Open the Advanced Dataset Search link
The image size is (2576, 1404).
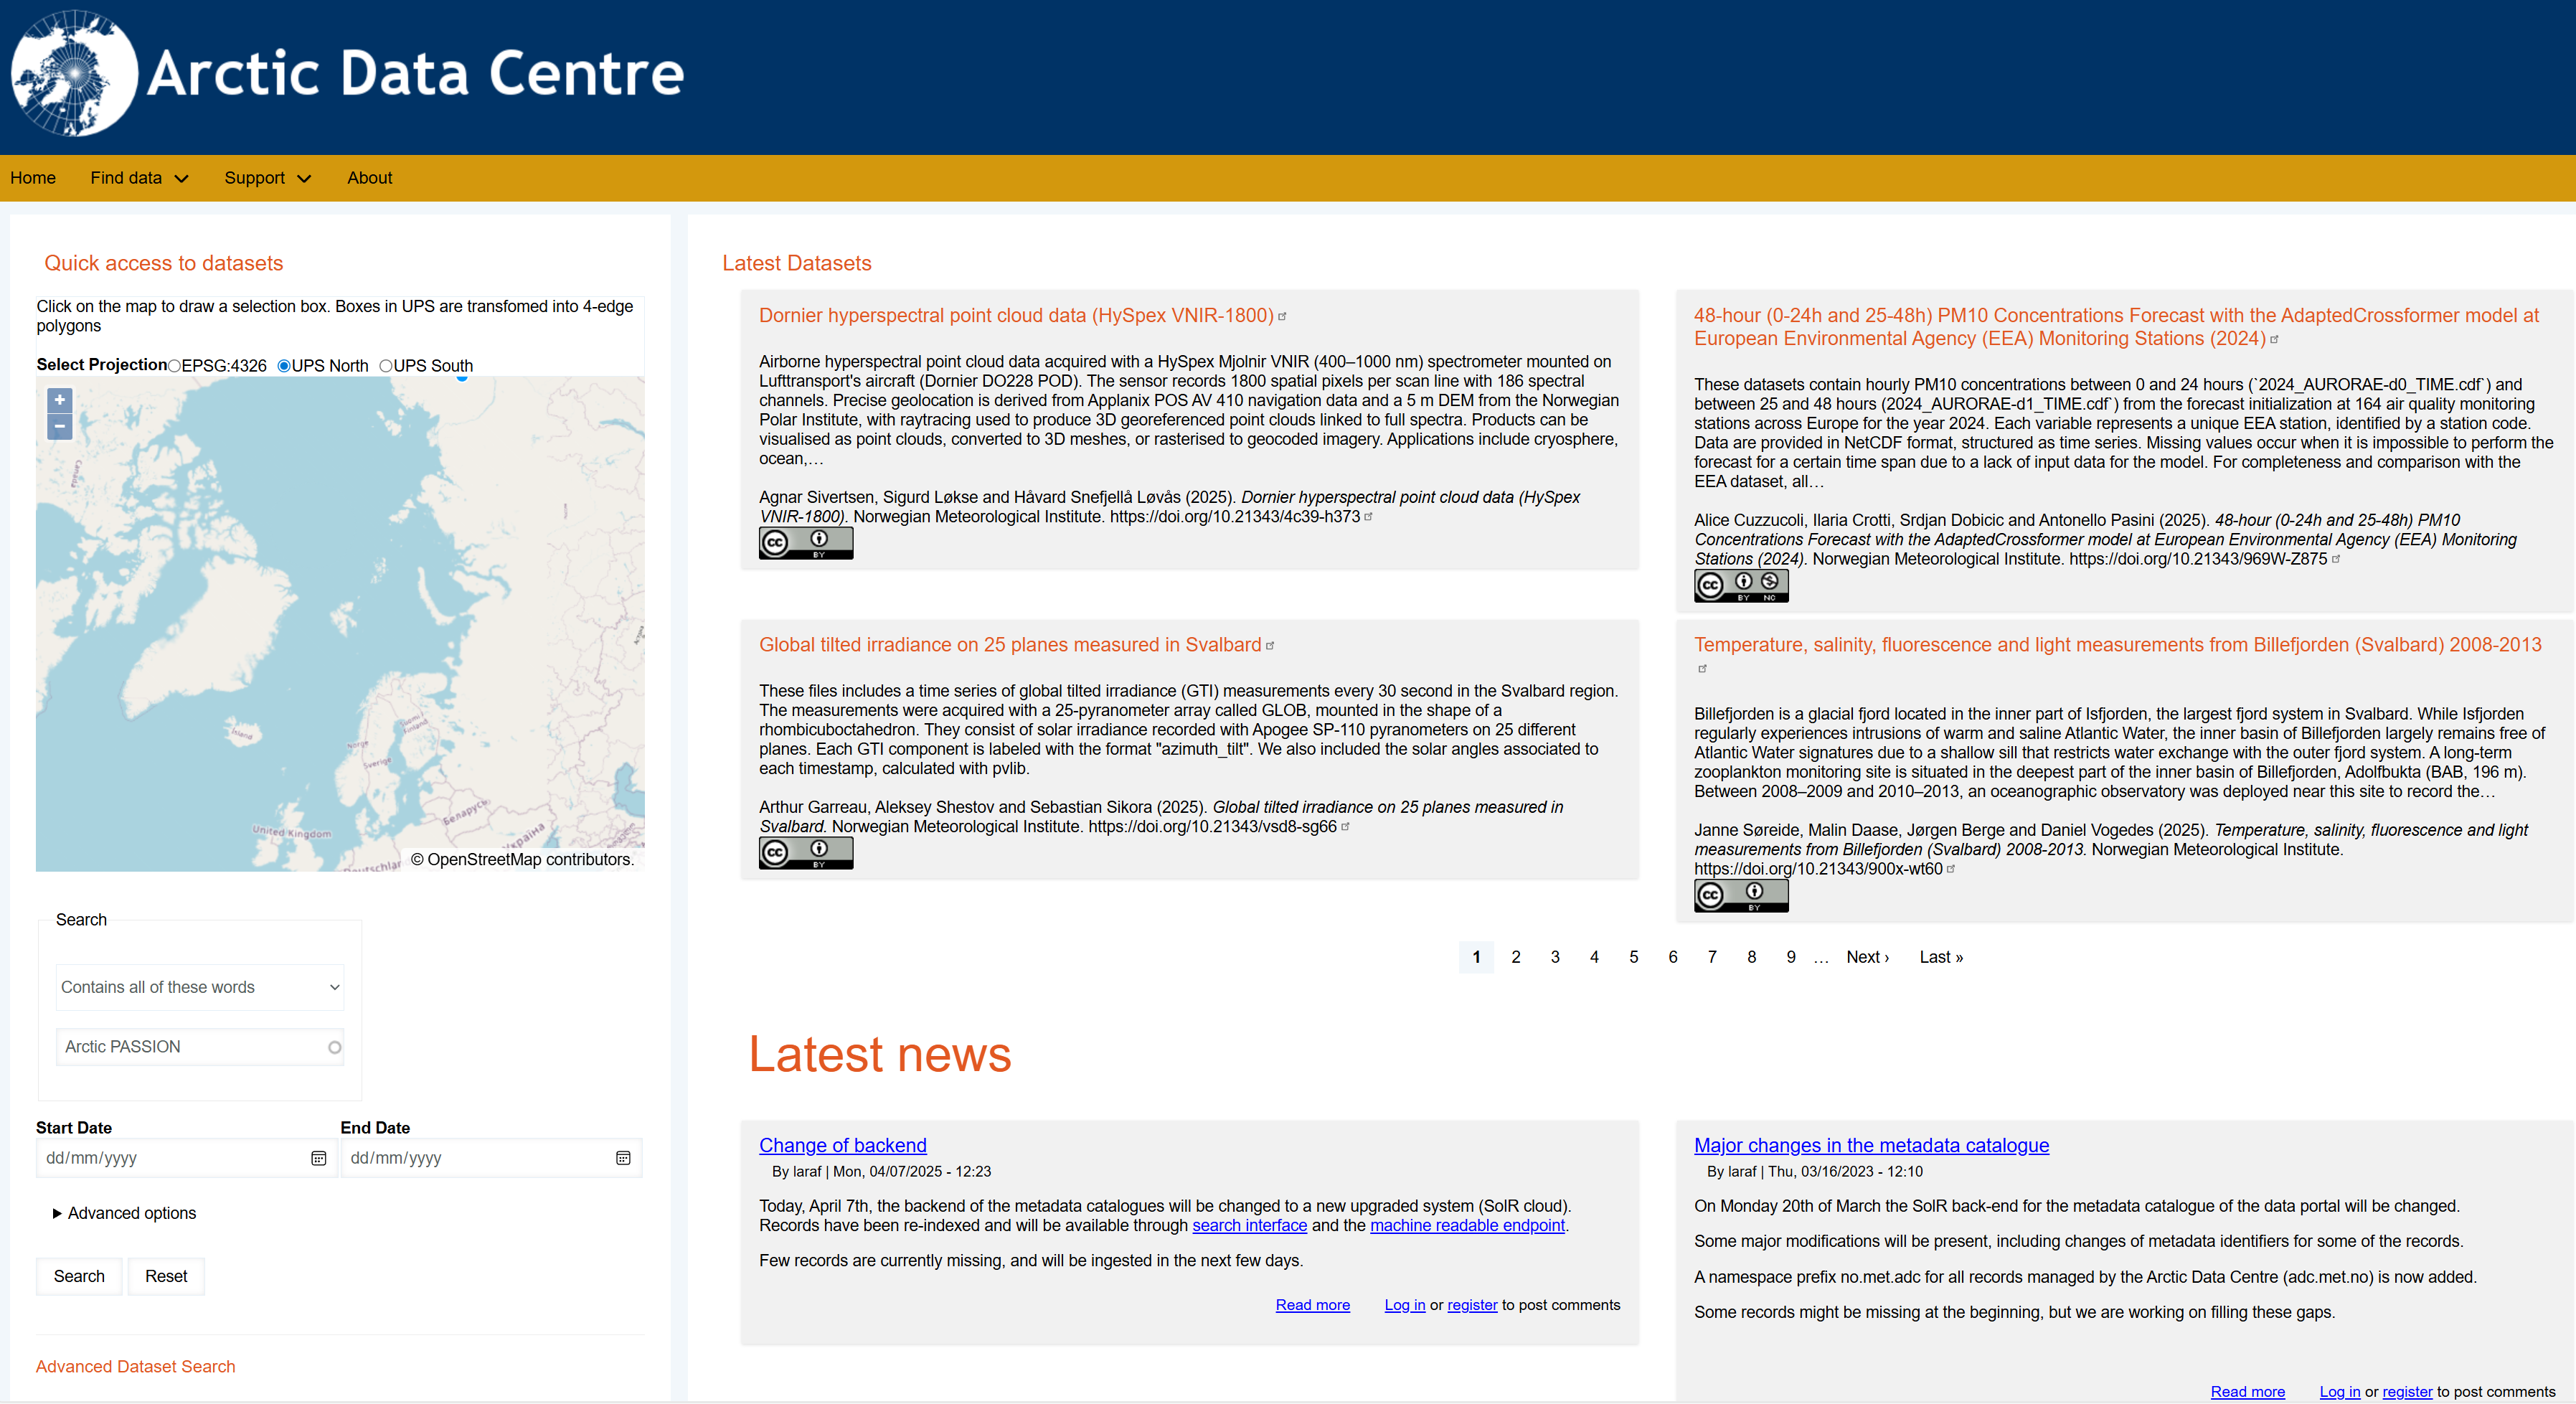[x=136, y=1366]
